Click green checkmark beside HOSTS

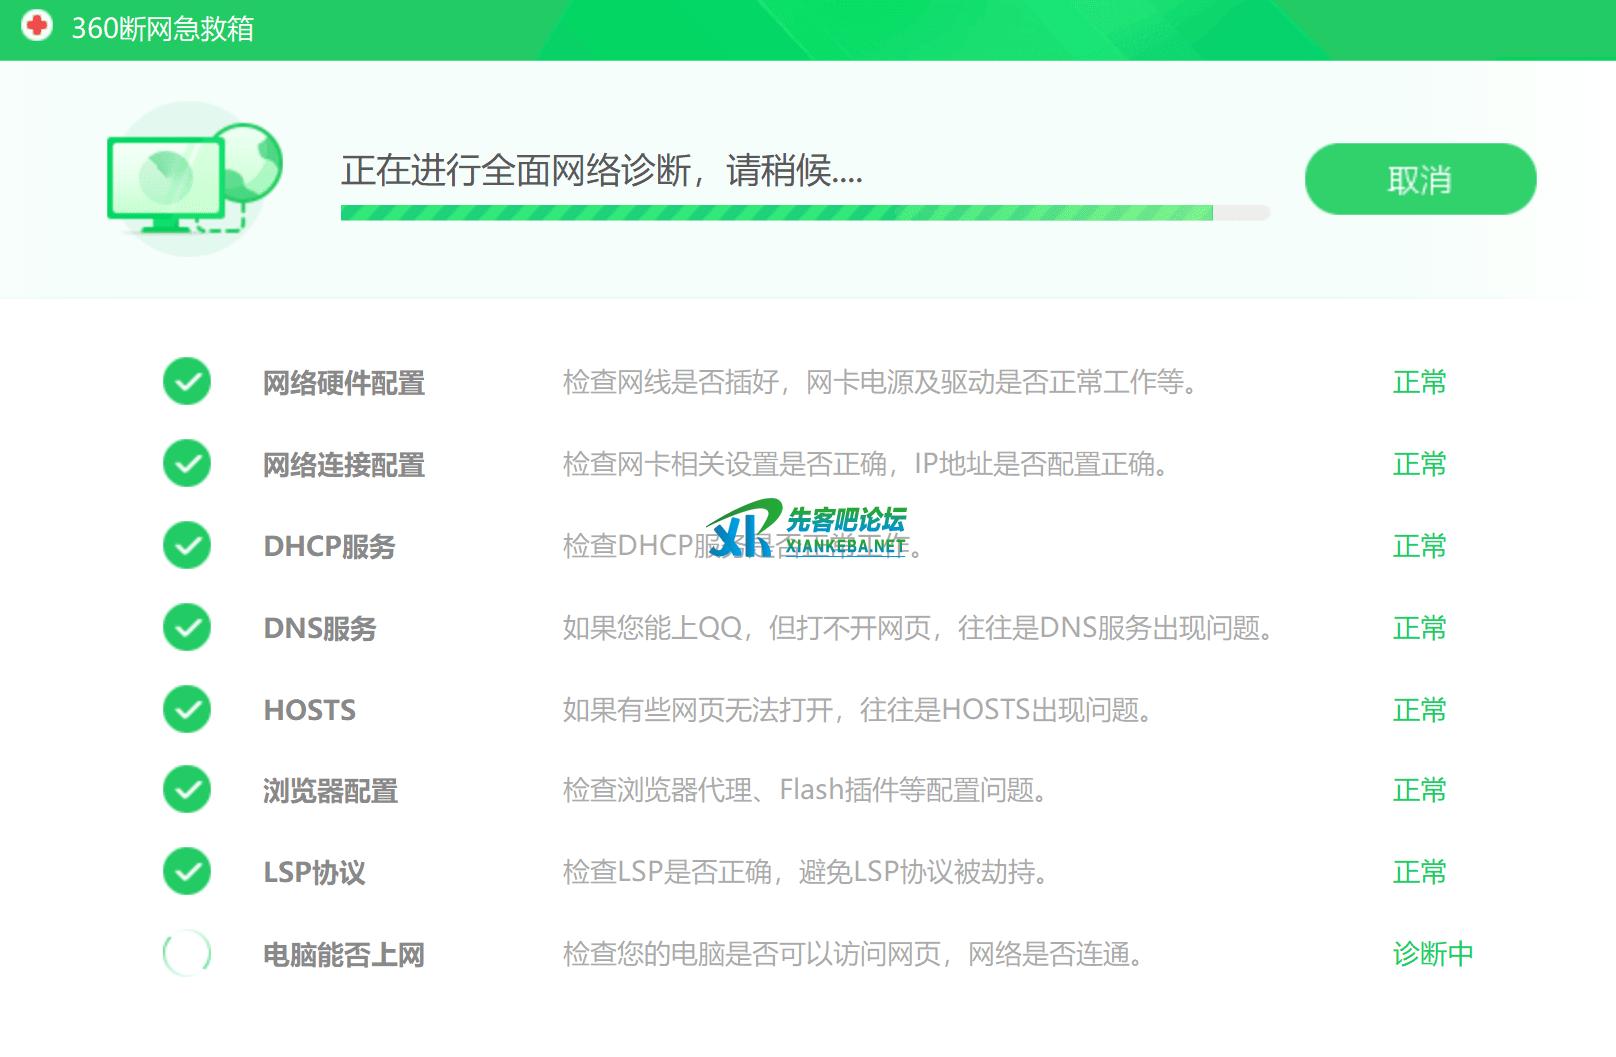click(187, 710)
